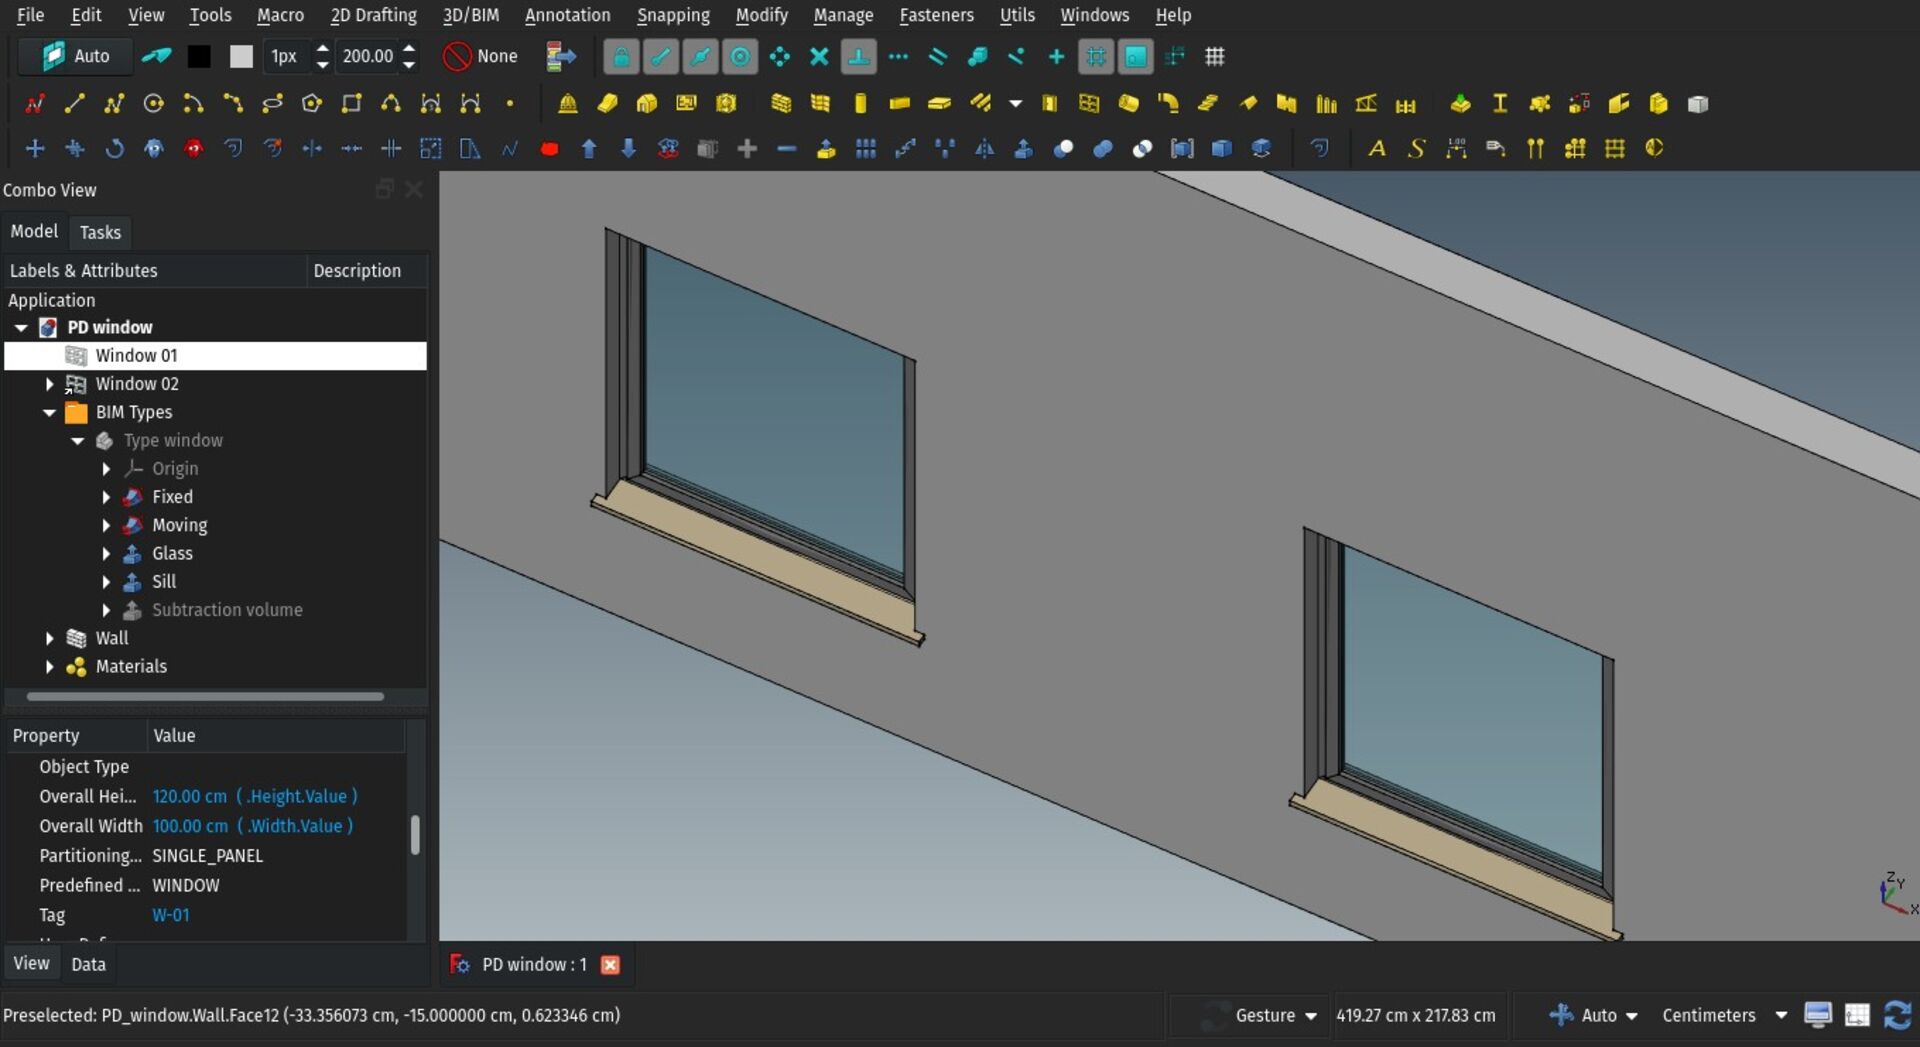
Task: Create a BIM Beam
Action: [900, 104]
